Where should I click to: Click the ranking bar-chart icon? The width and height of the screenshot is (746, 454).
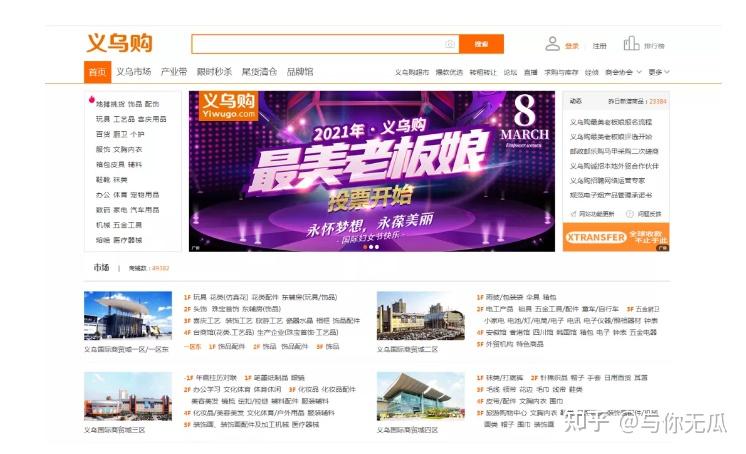[x=631, y=44]
